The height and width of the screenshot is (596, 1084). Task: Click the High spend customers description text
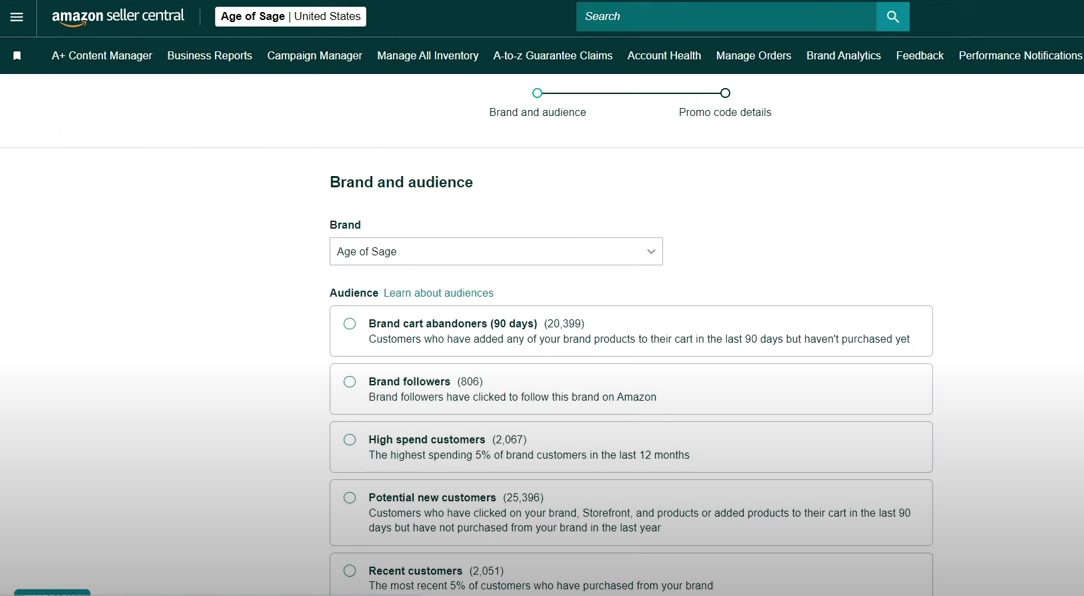point(529,455)
